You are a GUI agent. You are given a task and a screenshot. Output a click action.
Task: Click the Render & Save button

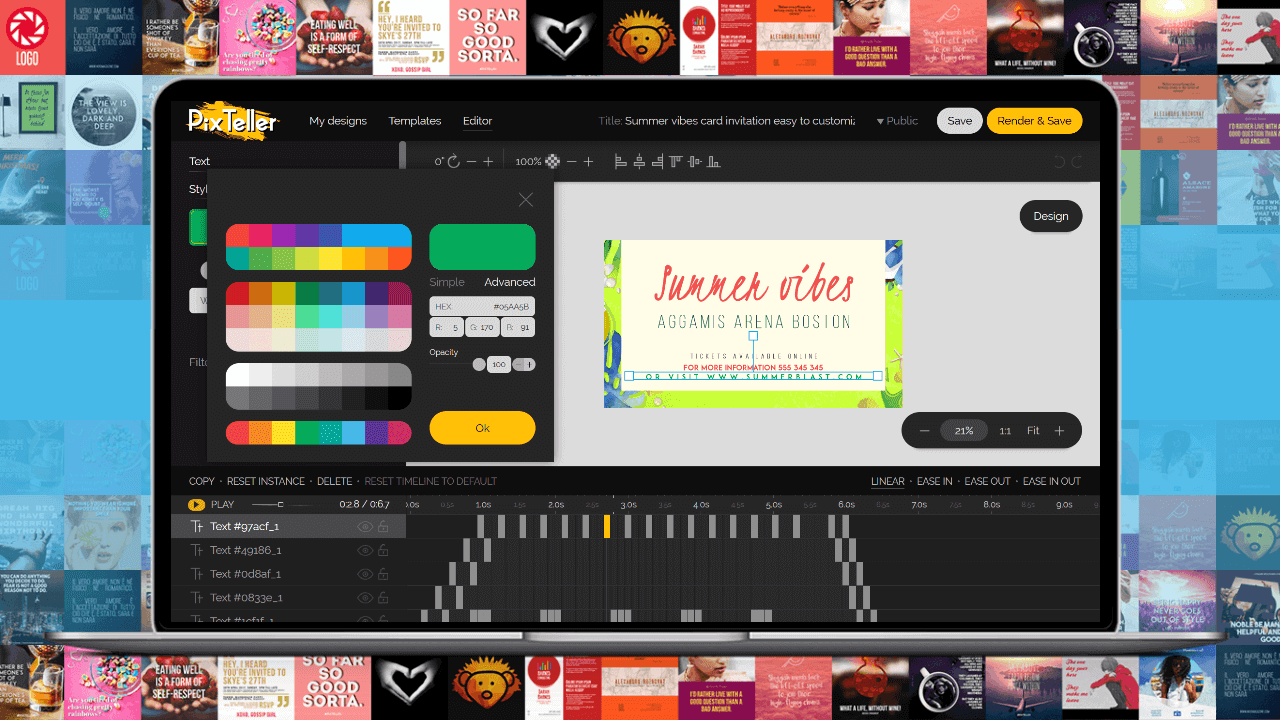(1034, 121)
